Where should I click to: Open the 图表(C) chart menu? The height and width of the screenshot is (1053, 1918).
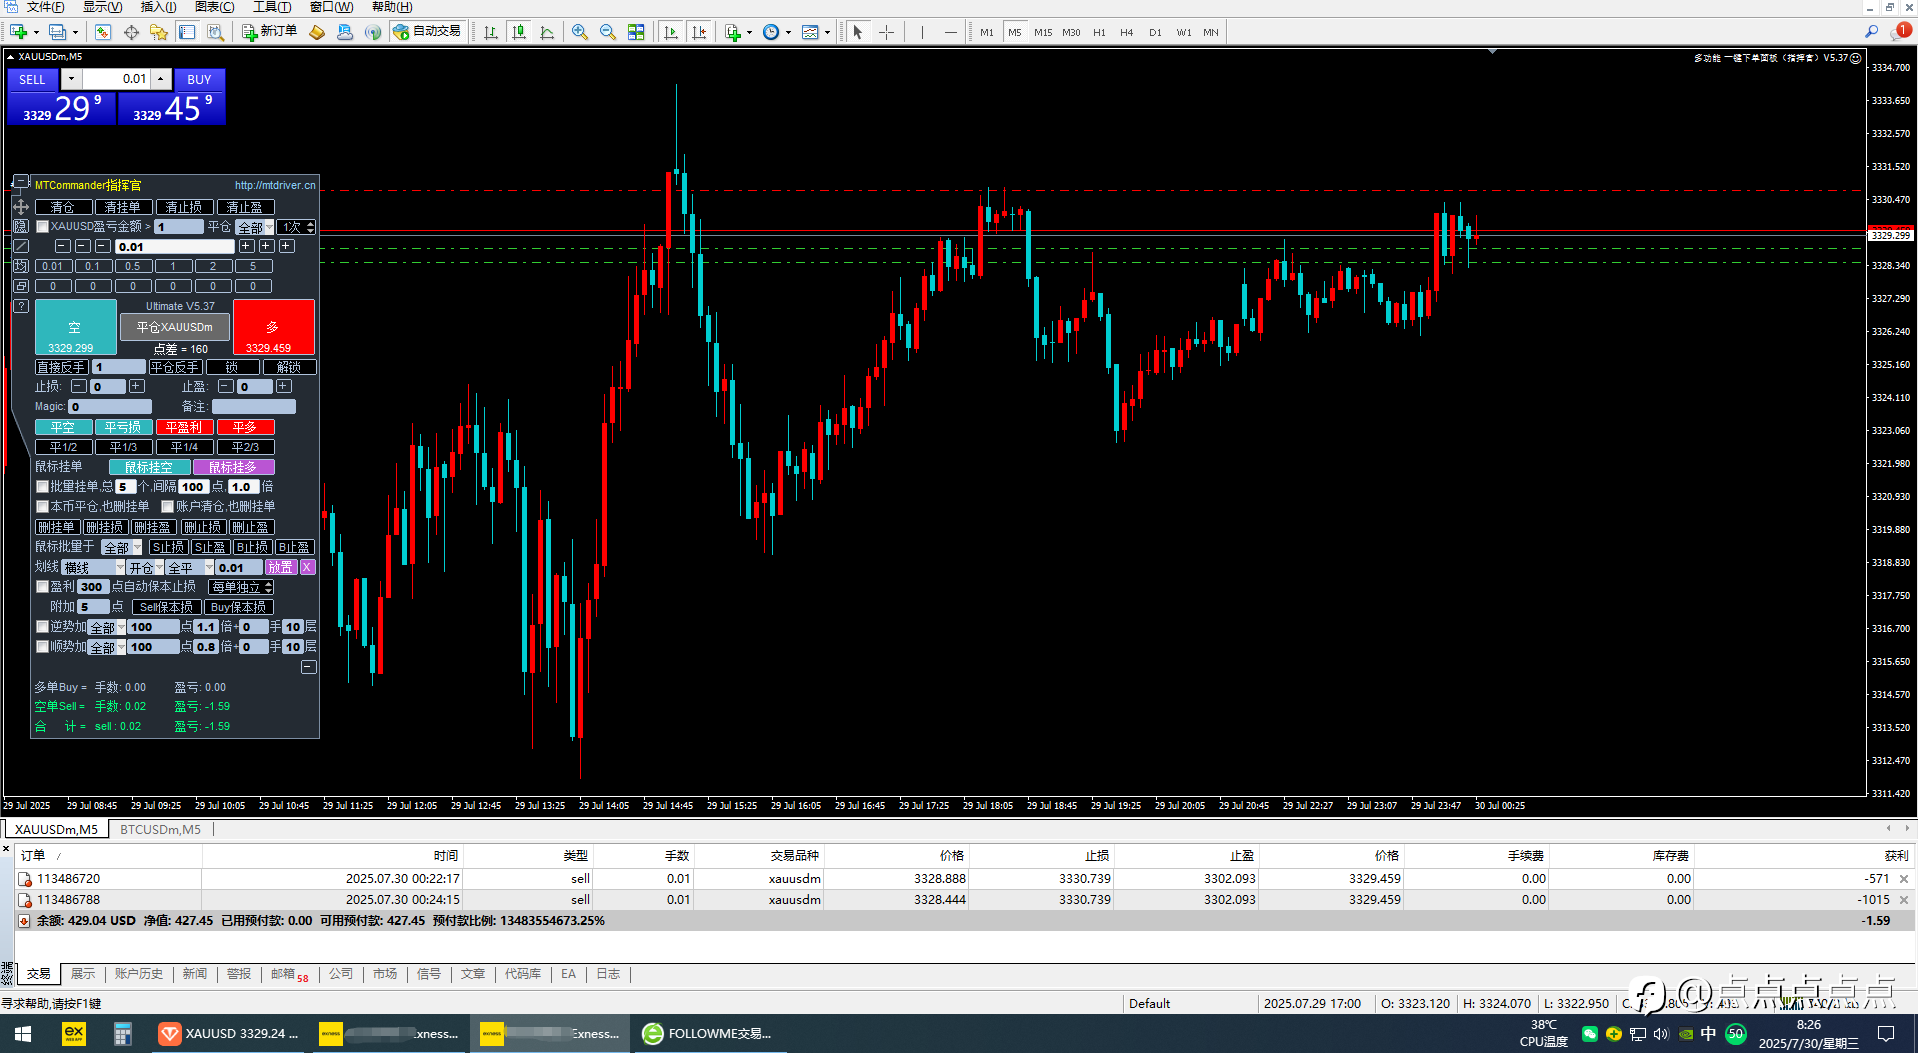tap(215, 7)
